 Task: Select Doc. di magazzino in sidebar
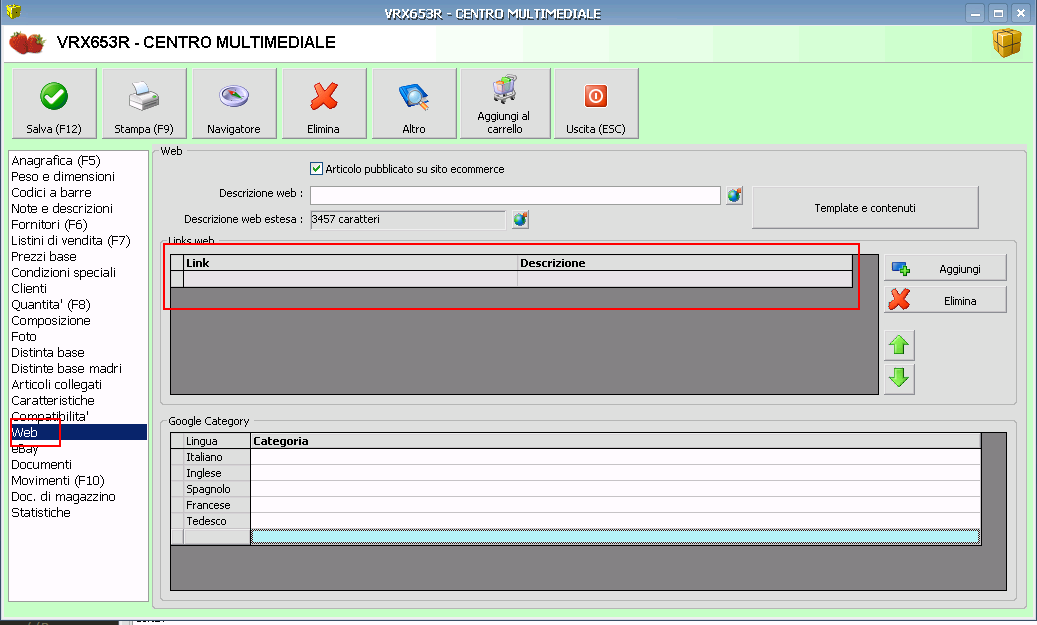pos(63,496)
